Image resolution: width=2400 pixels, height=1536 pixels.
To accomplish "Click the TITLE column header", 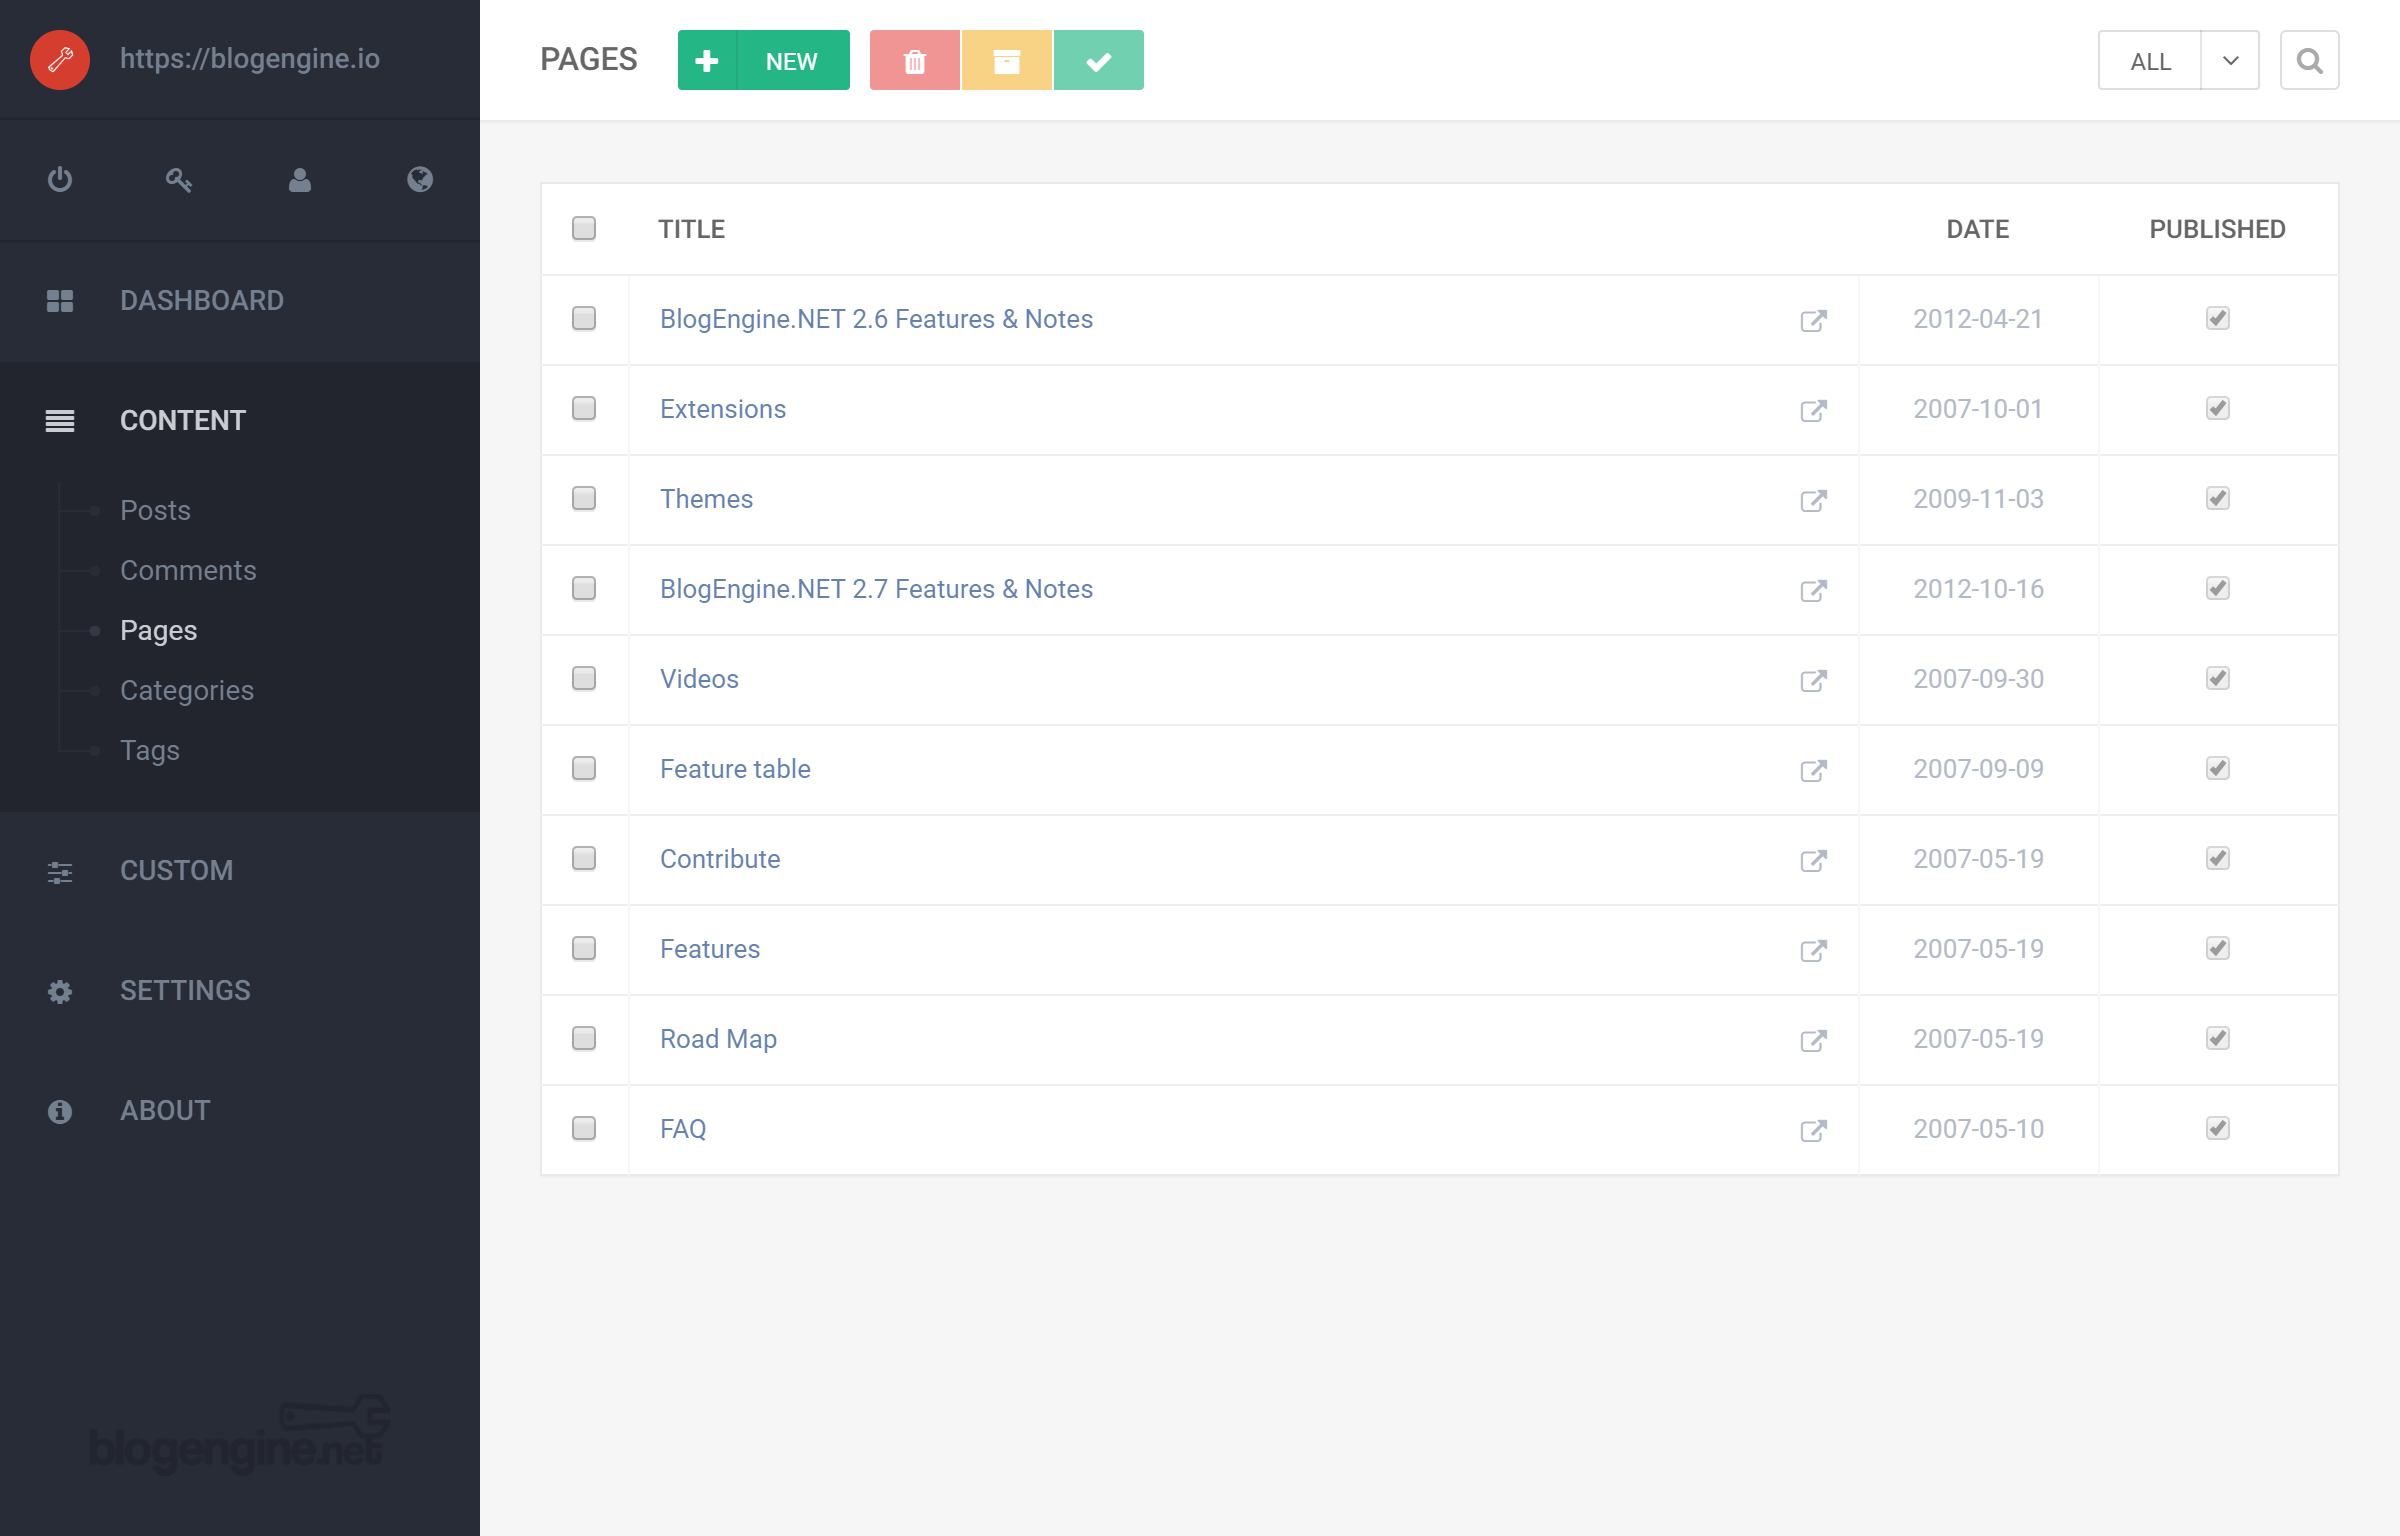I will pyautogui.click(x=692, y=229).
